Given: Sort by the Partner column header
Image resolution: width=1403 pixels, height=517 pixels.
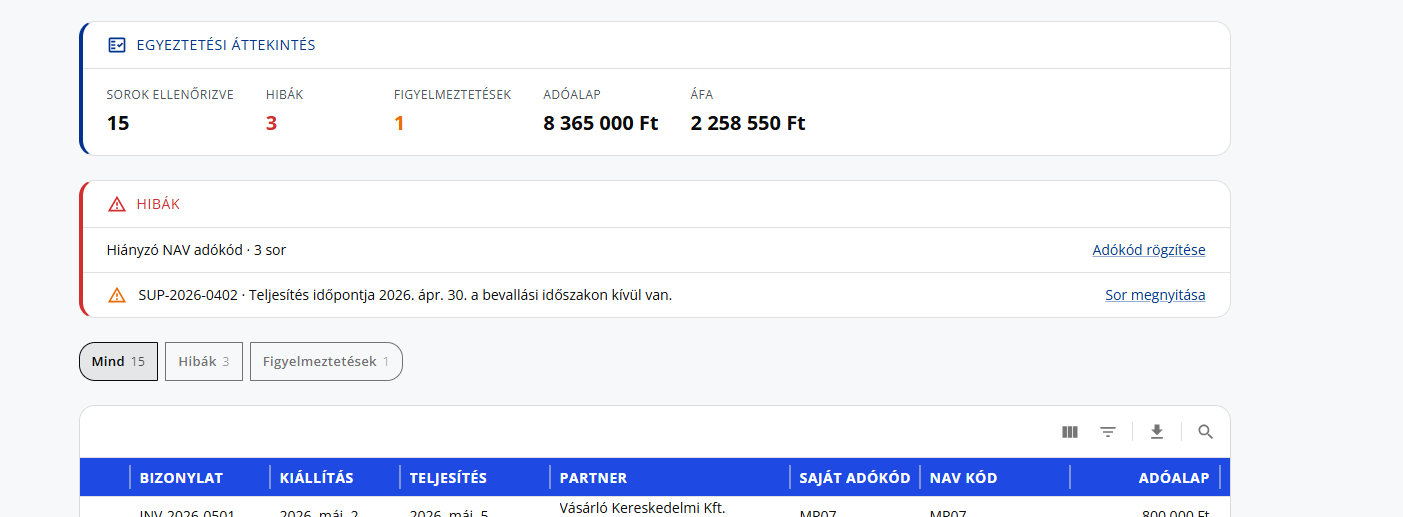Looking at the screenshot, I should (669, 478).
